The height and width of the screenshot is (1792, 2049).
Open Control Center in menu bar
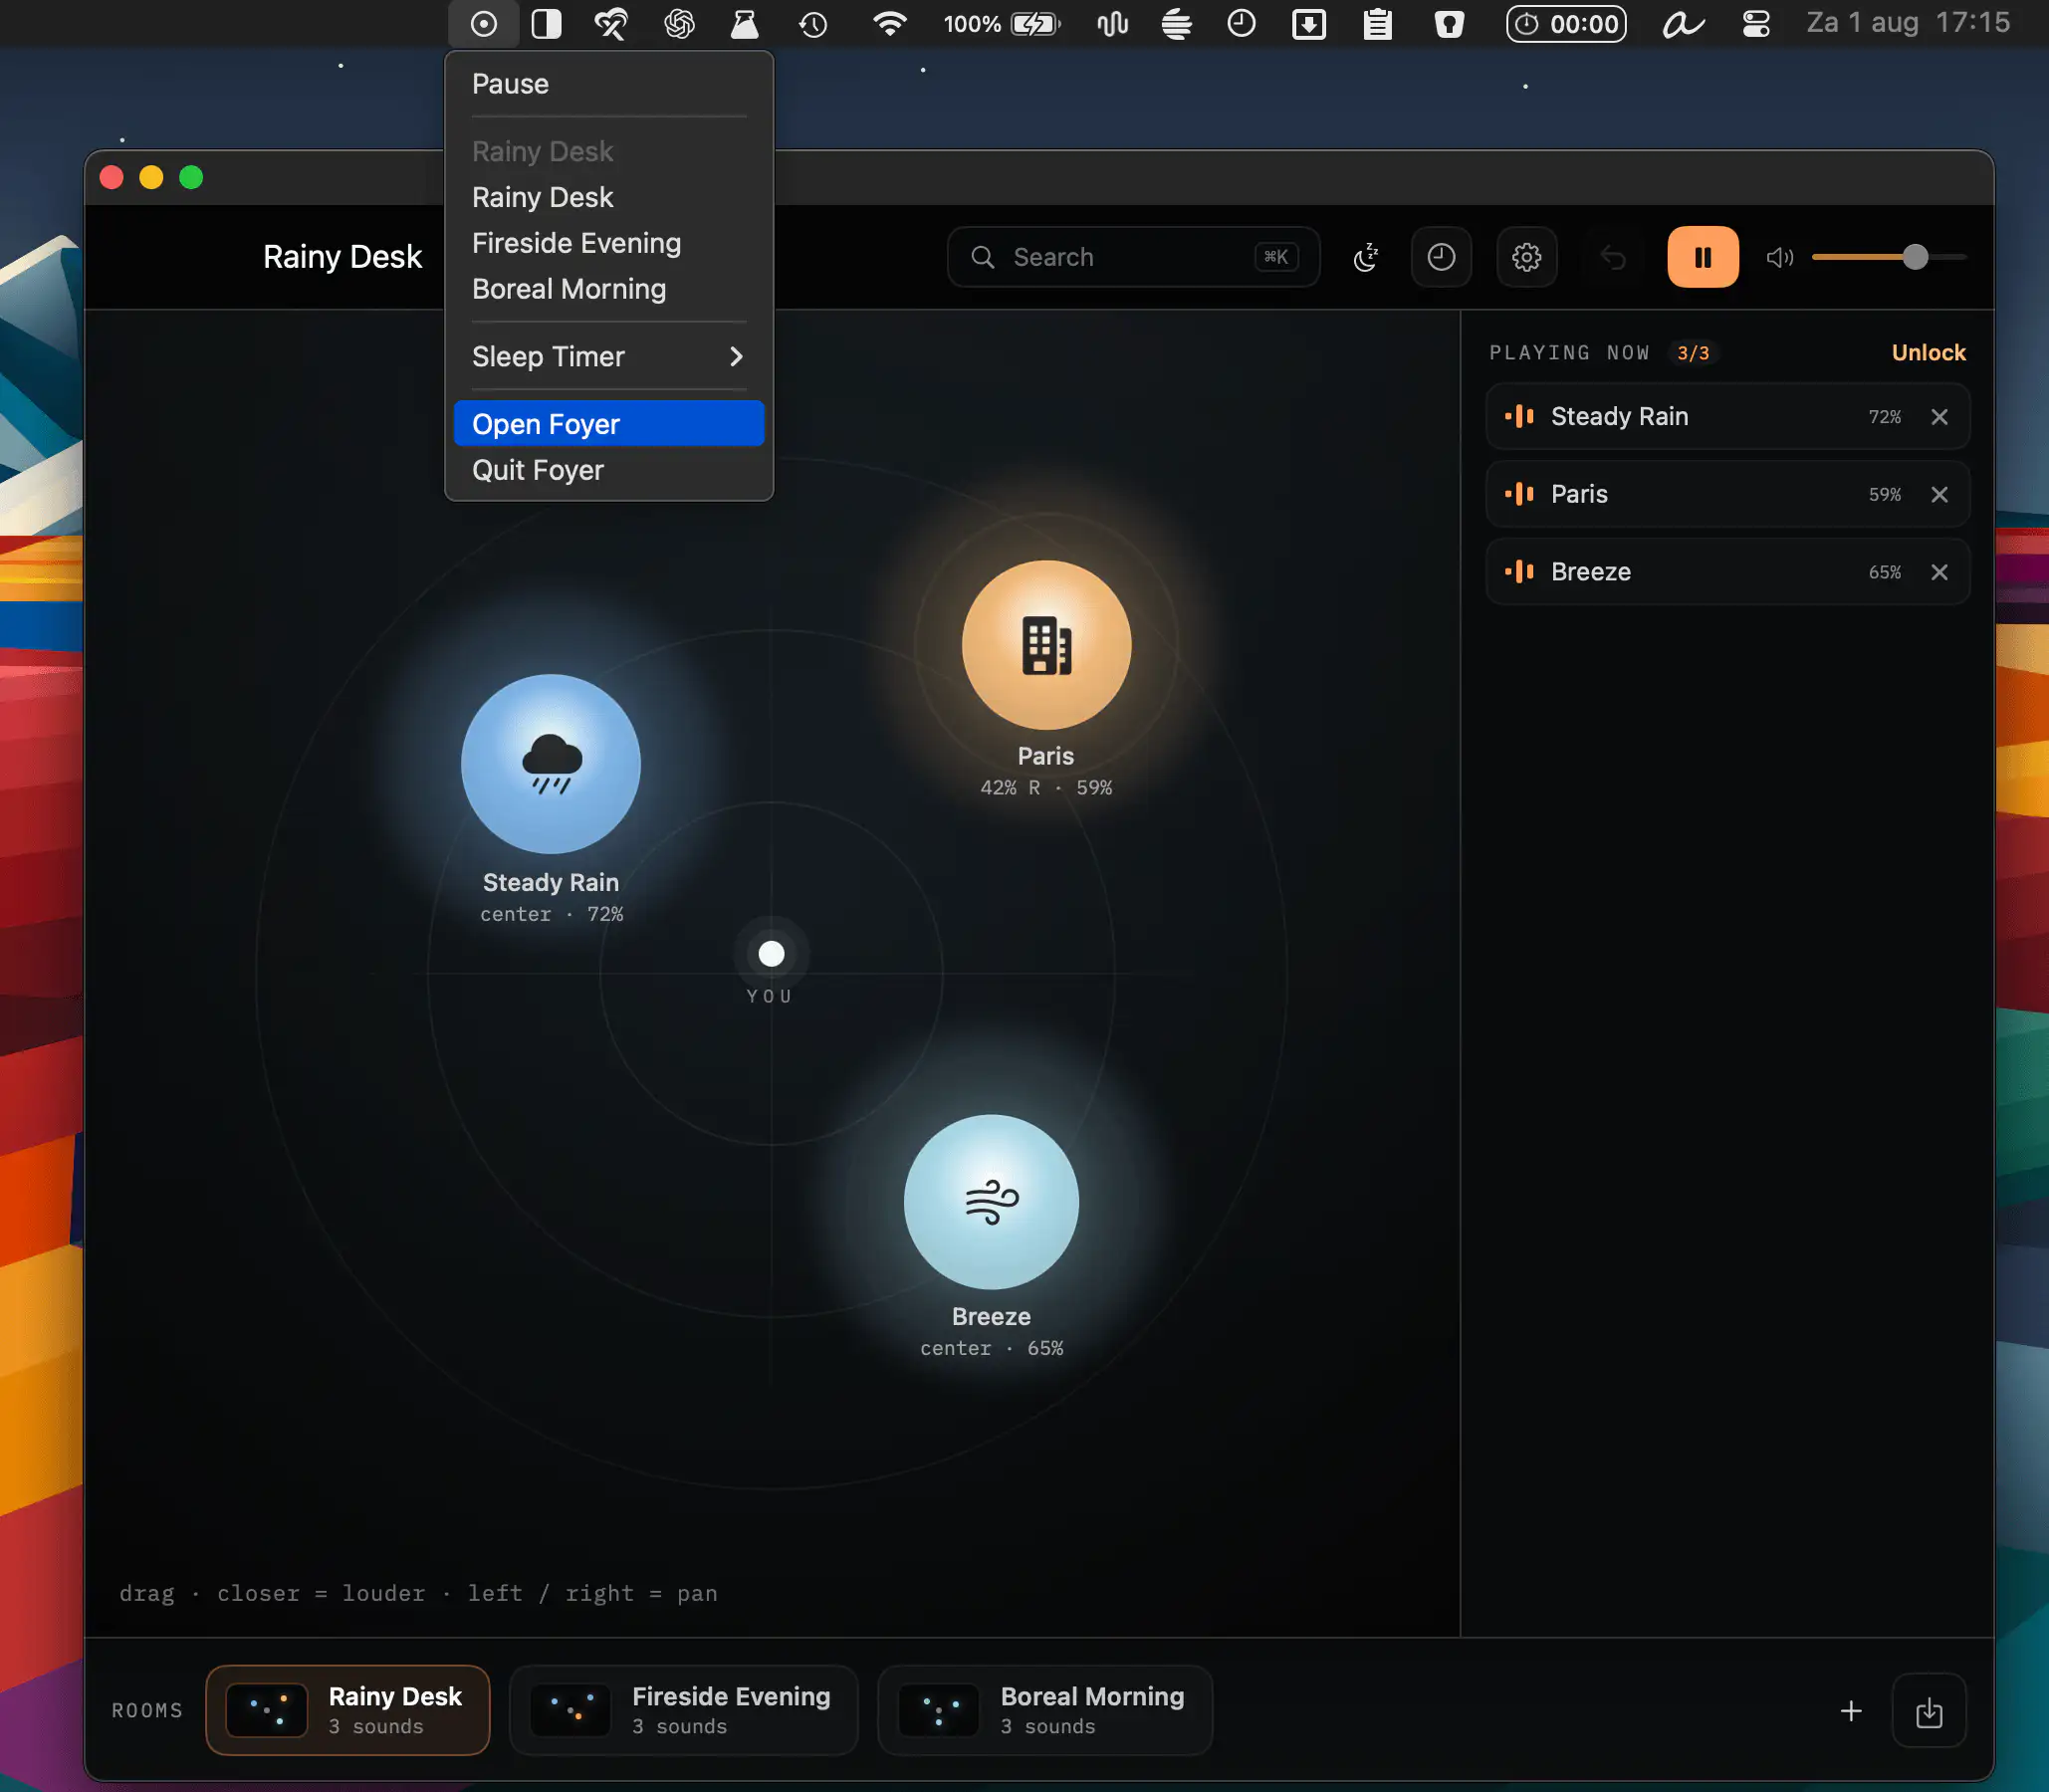[1756, 24]
